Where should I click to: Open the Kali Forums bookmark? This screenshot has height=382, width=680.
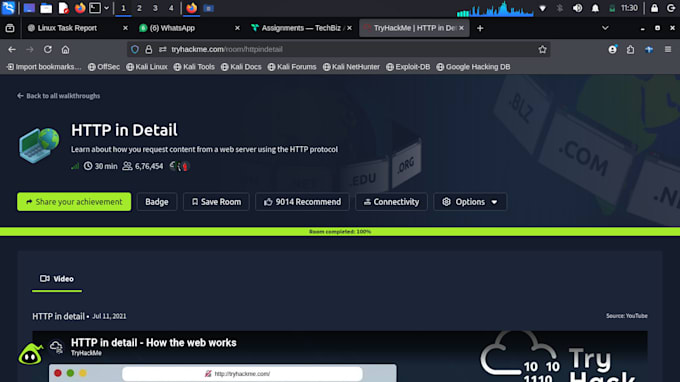point(292,67)
